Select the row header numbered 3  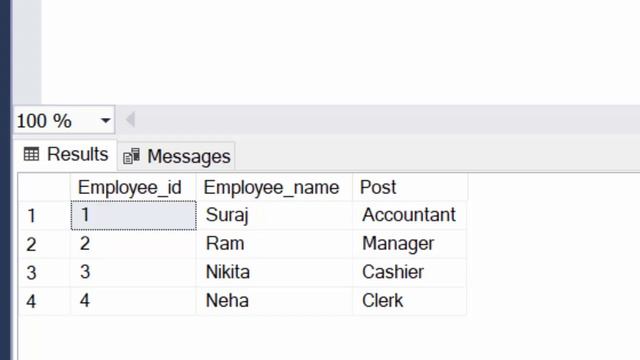[x=44, y=272]
